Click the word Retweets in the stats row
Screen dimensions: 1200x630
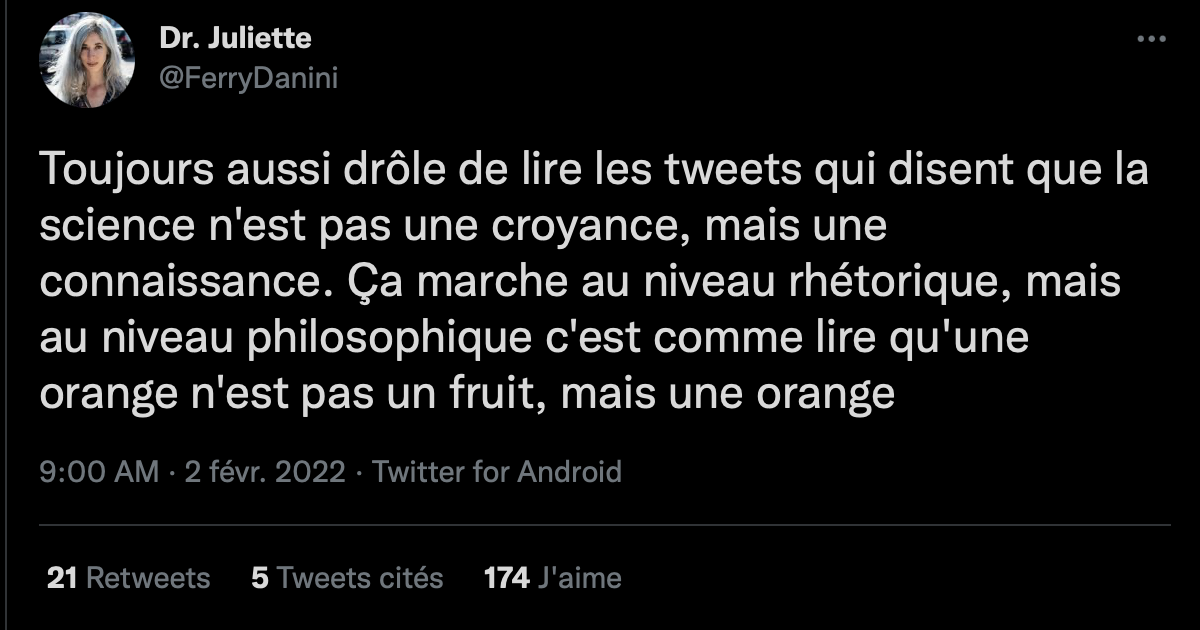[148, 578]
